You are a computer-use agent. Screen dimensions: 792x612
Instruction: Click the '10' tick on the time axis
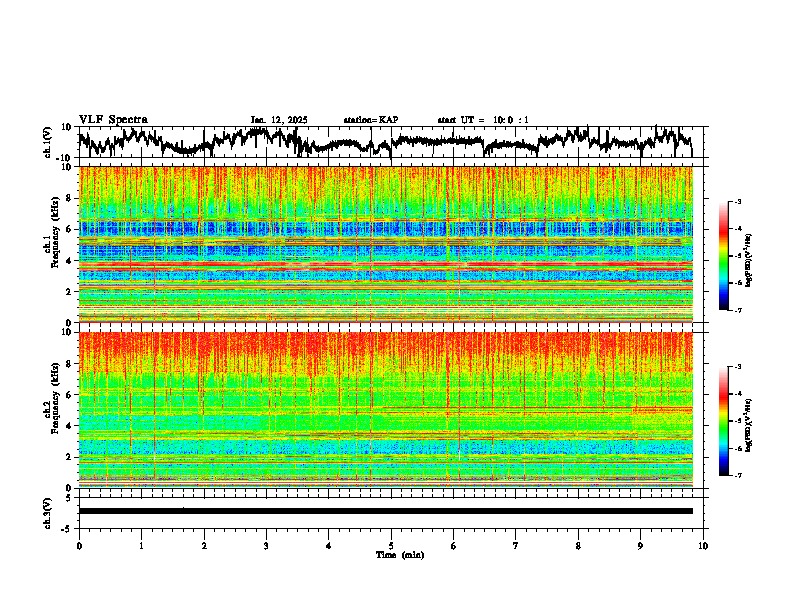click(x=703, y=546)
